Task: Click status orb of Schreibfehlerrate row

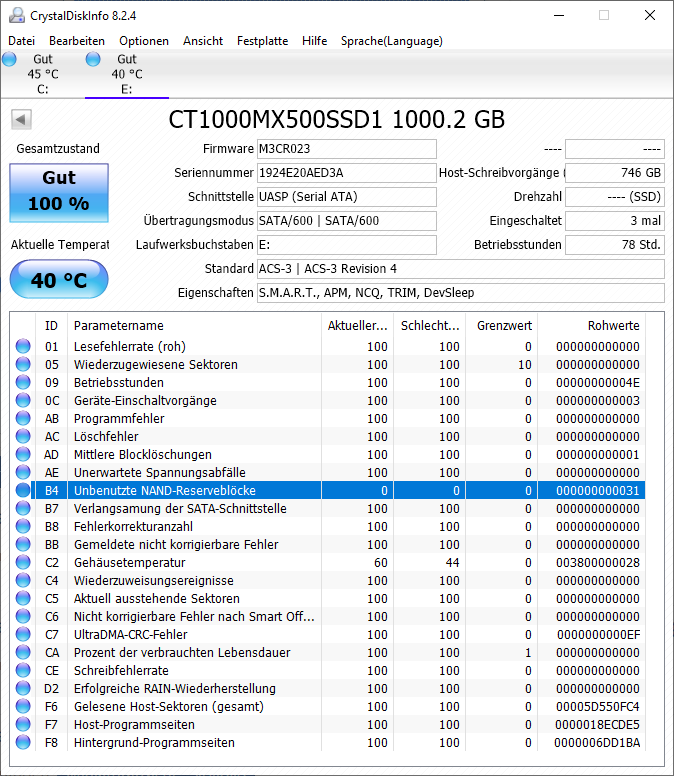Action: (x=23, y=670)
